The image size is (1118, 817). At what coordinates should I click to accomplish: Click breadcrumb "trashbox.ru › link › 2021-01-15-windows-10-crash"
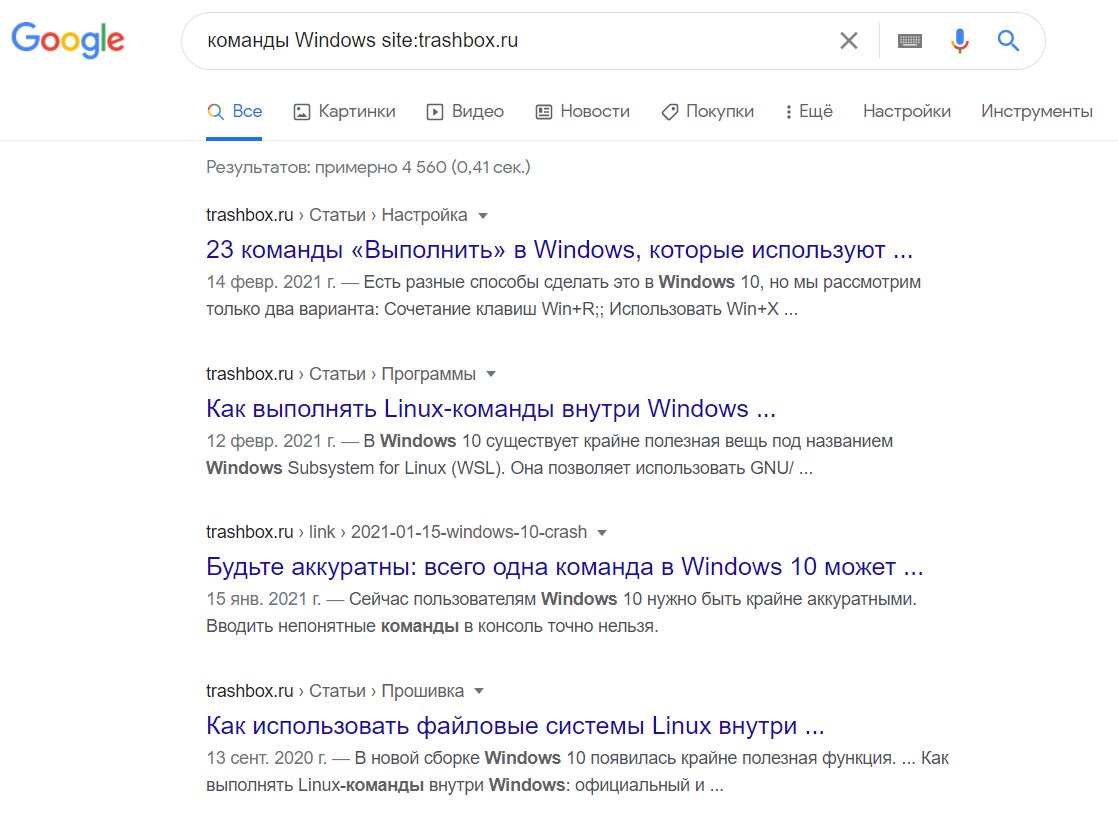[x=396, y=533]
